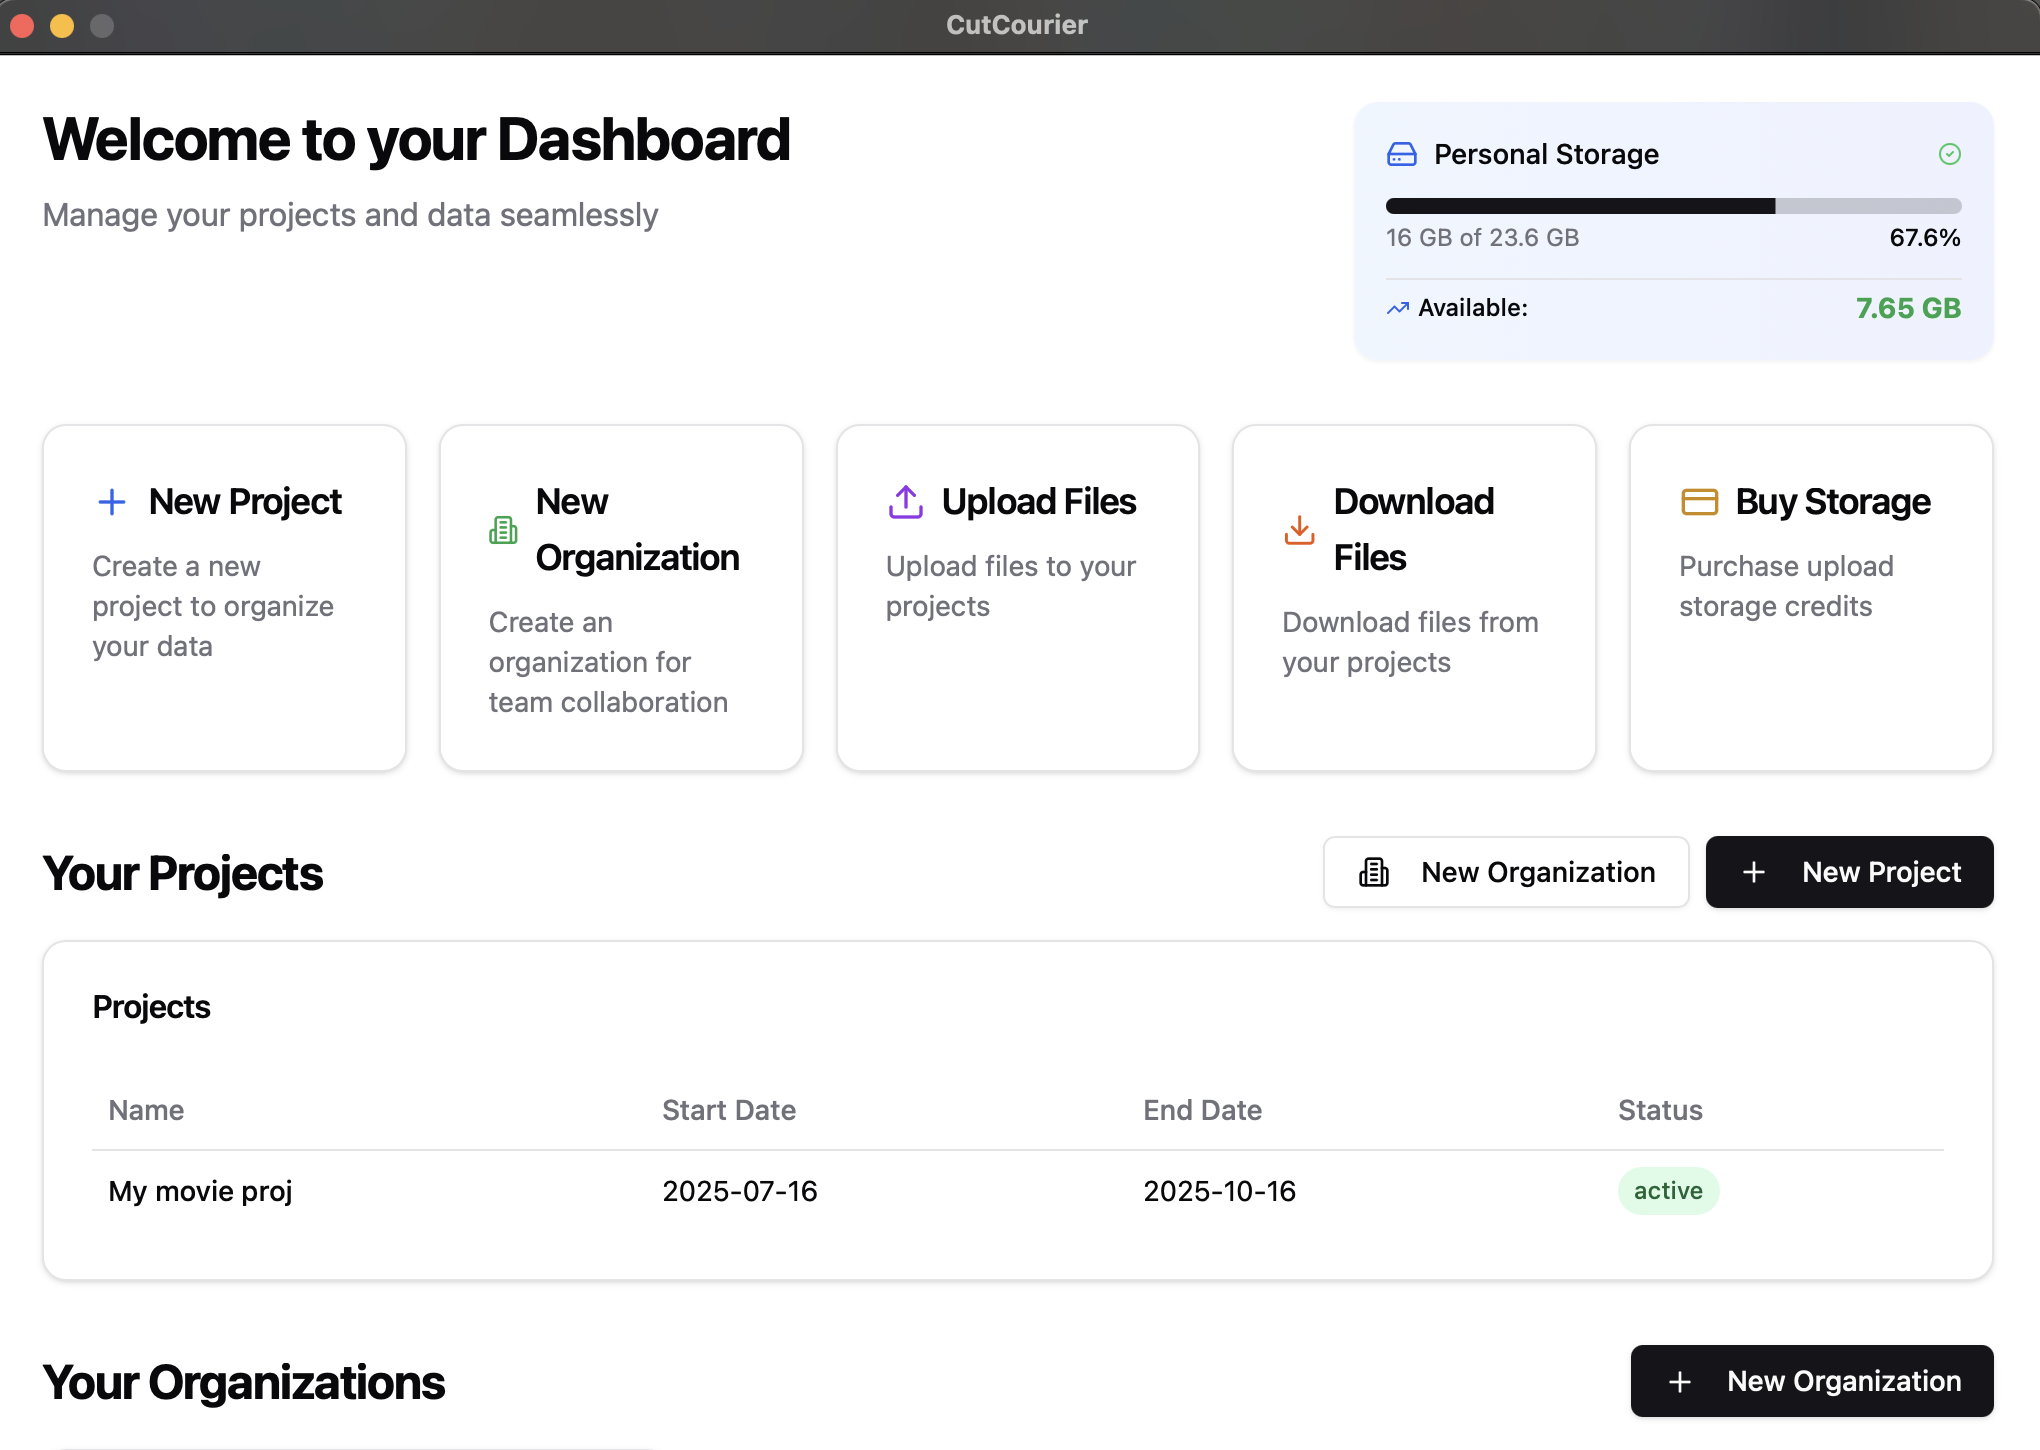2040x1450 pixels.
Task: Open the New Organization card
Action: pos(621,598)
